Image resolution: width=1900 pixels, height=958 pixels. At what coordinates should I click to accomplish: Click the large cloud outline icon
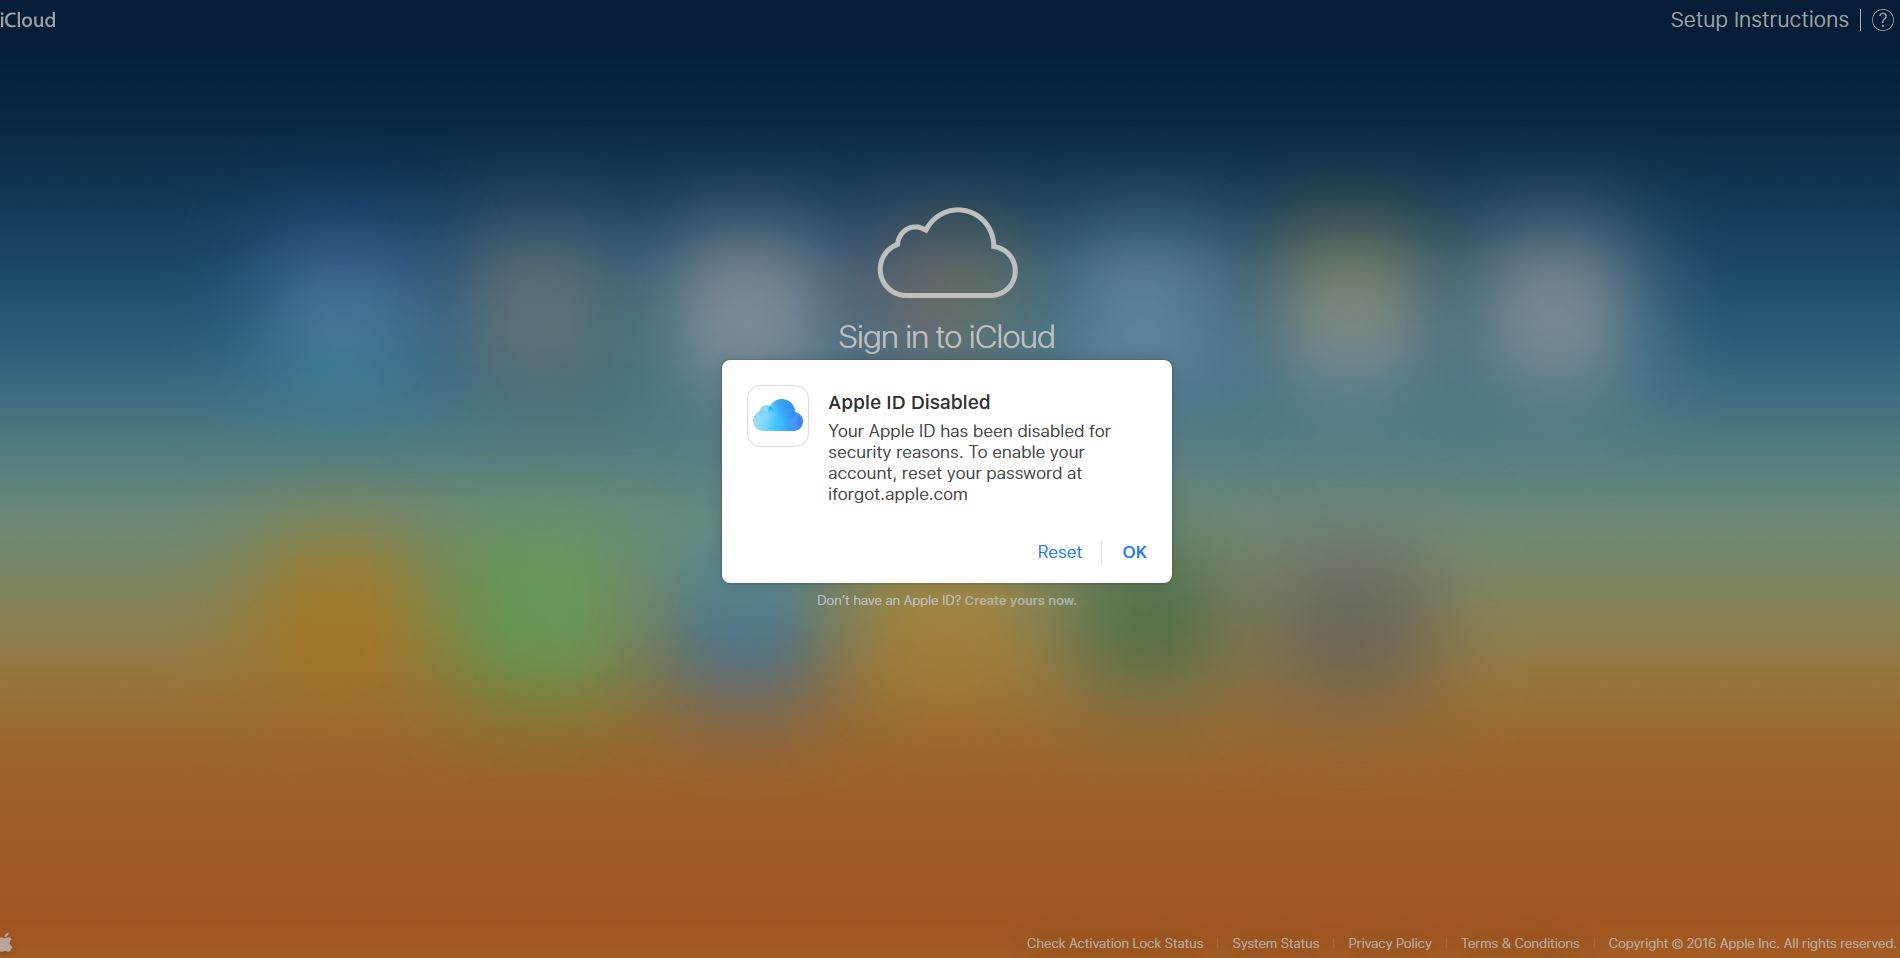click(947, 253)
